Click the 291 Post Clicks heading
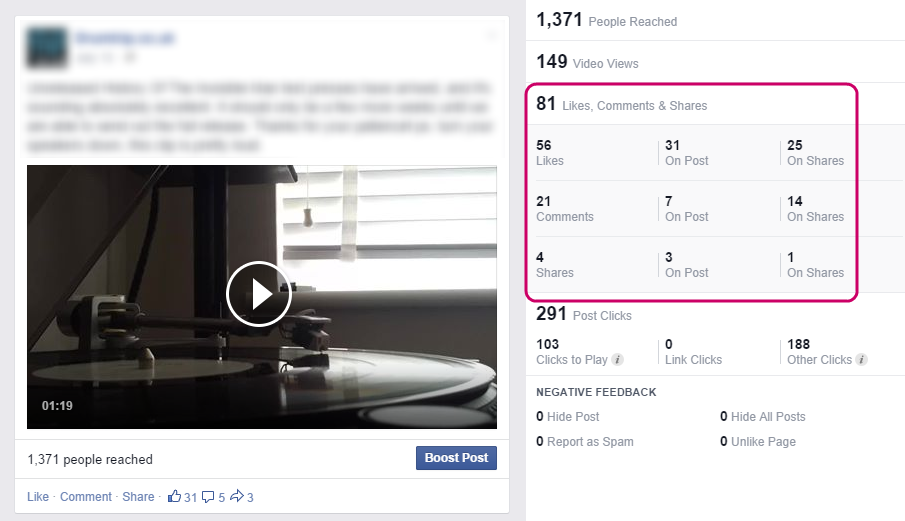This screenshot has width=905, height=521. coord(584,314)
